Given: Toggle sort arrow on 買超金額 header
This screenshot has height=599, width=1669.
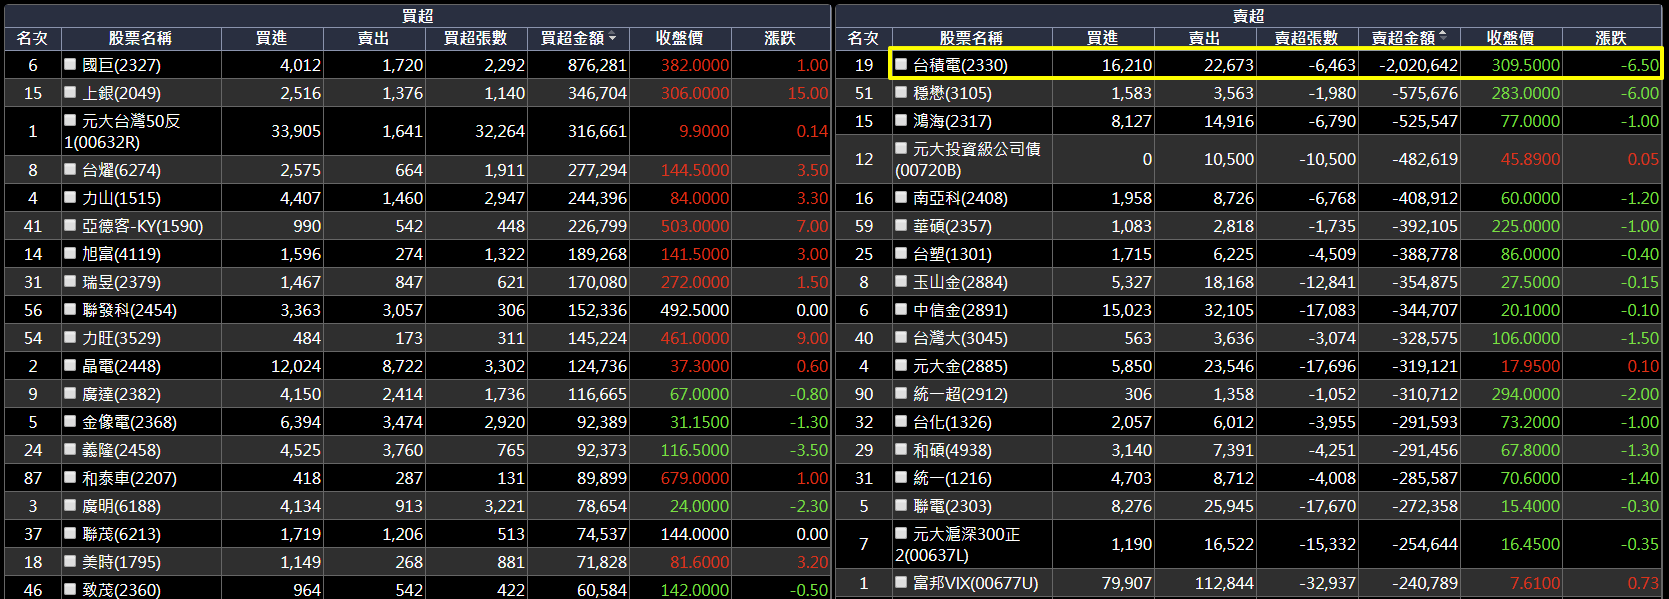Looking at the screenshot, I should pyautogui.click(x=612, y=37).
